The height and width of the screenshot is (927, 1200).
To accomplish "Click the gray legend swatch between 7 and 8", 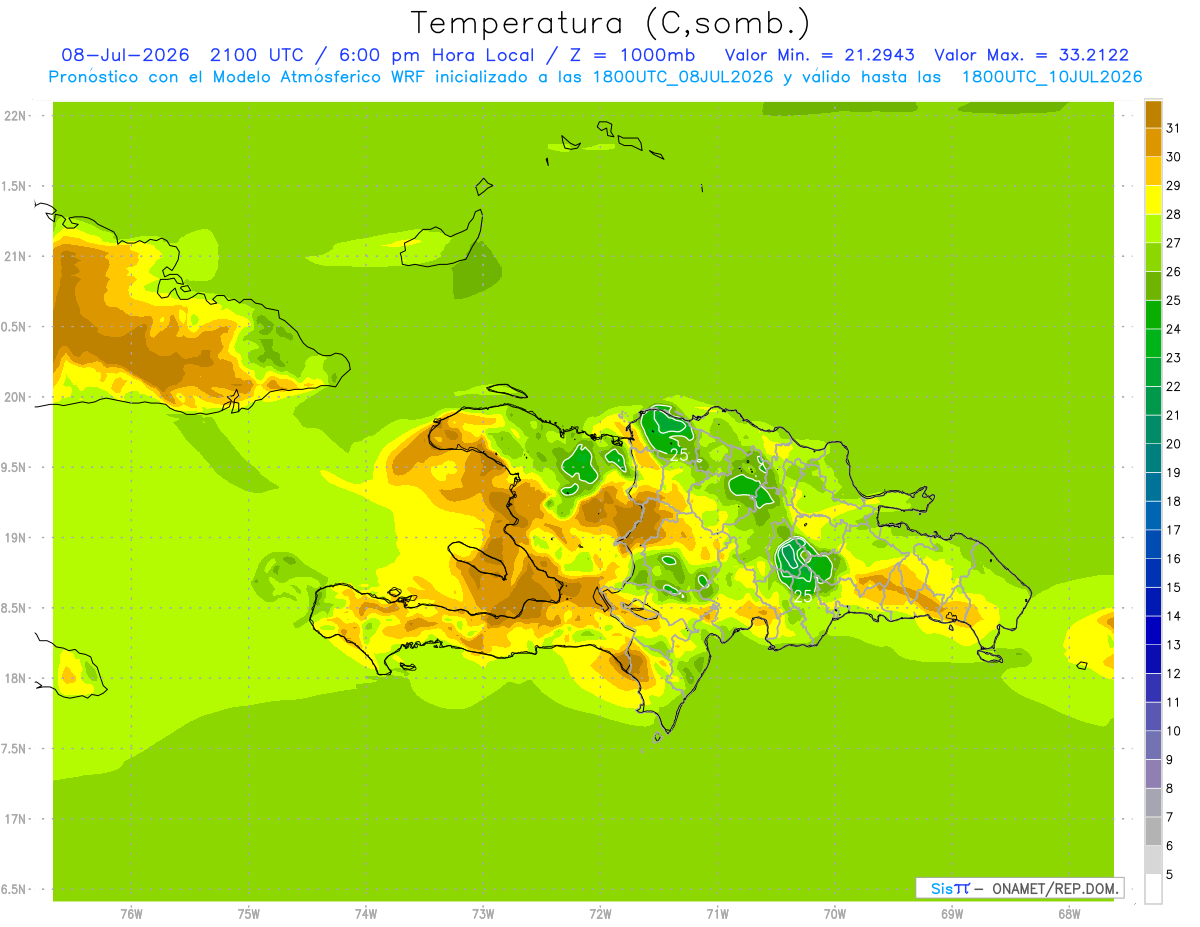I will coord(1153,803).
